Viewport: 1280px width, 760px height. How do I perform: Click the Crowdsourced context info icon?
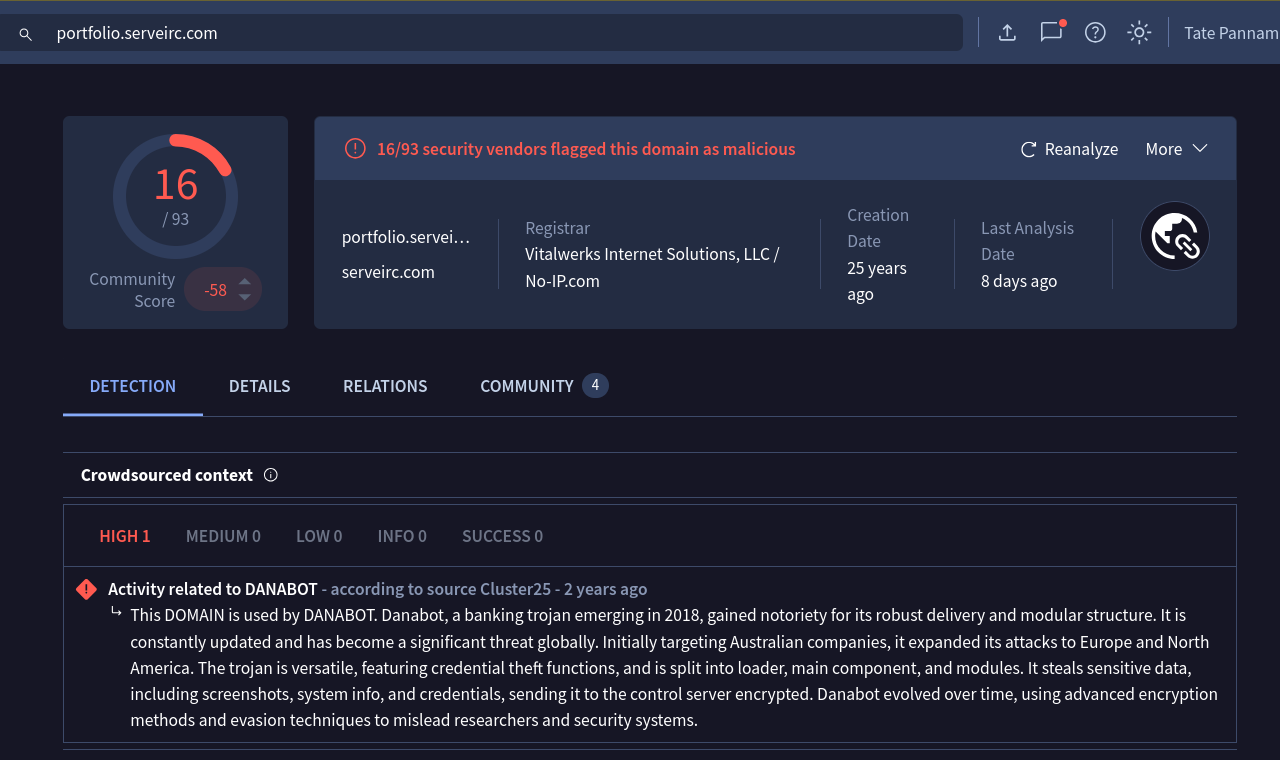tap(270, 475)
